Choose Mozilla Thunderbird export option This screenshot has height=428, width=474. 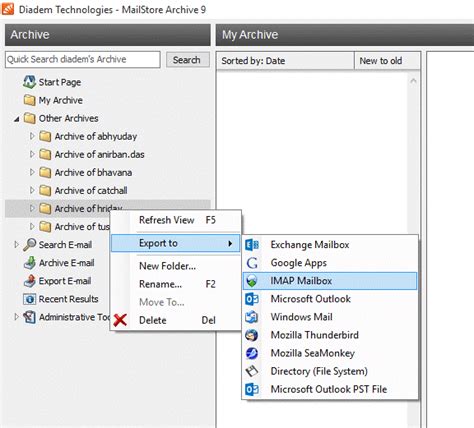(330, 335)
